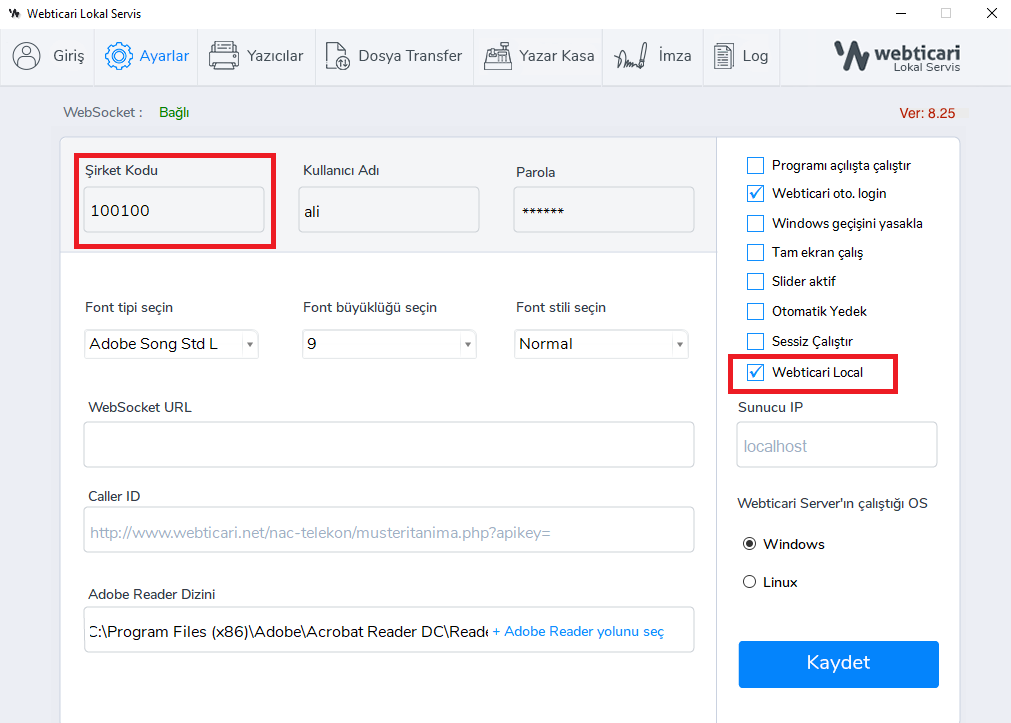Uncheck the Webticari oto. login checkbox
The image size is (1011, 723).
click(755, 193)
